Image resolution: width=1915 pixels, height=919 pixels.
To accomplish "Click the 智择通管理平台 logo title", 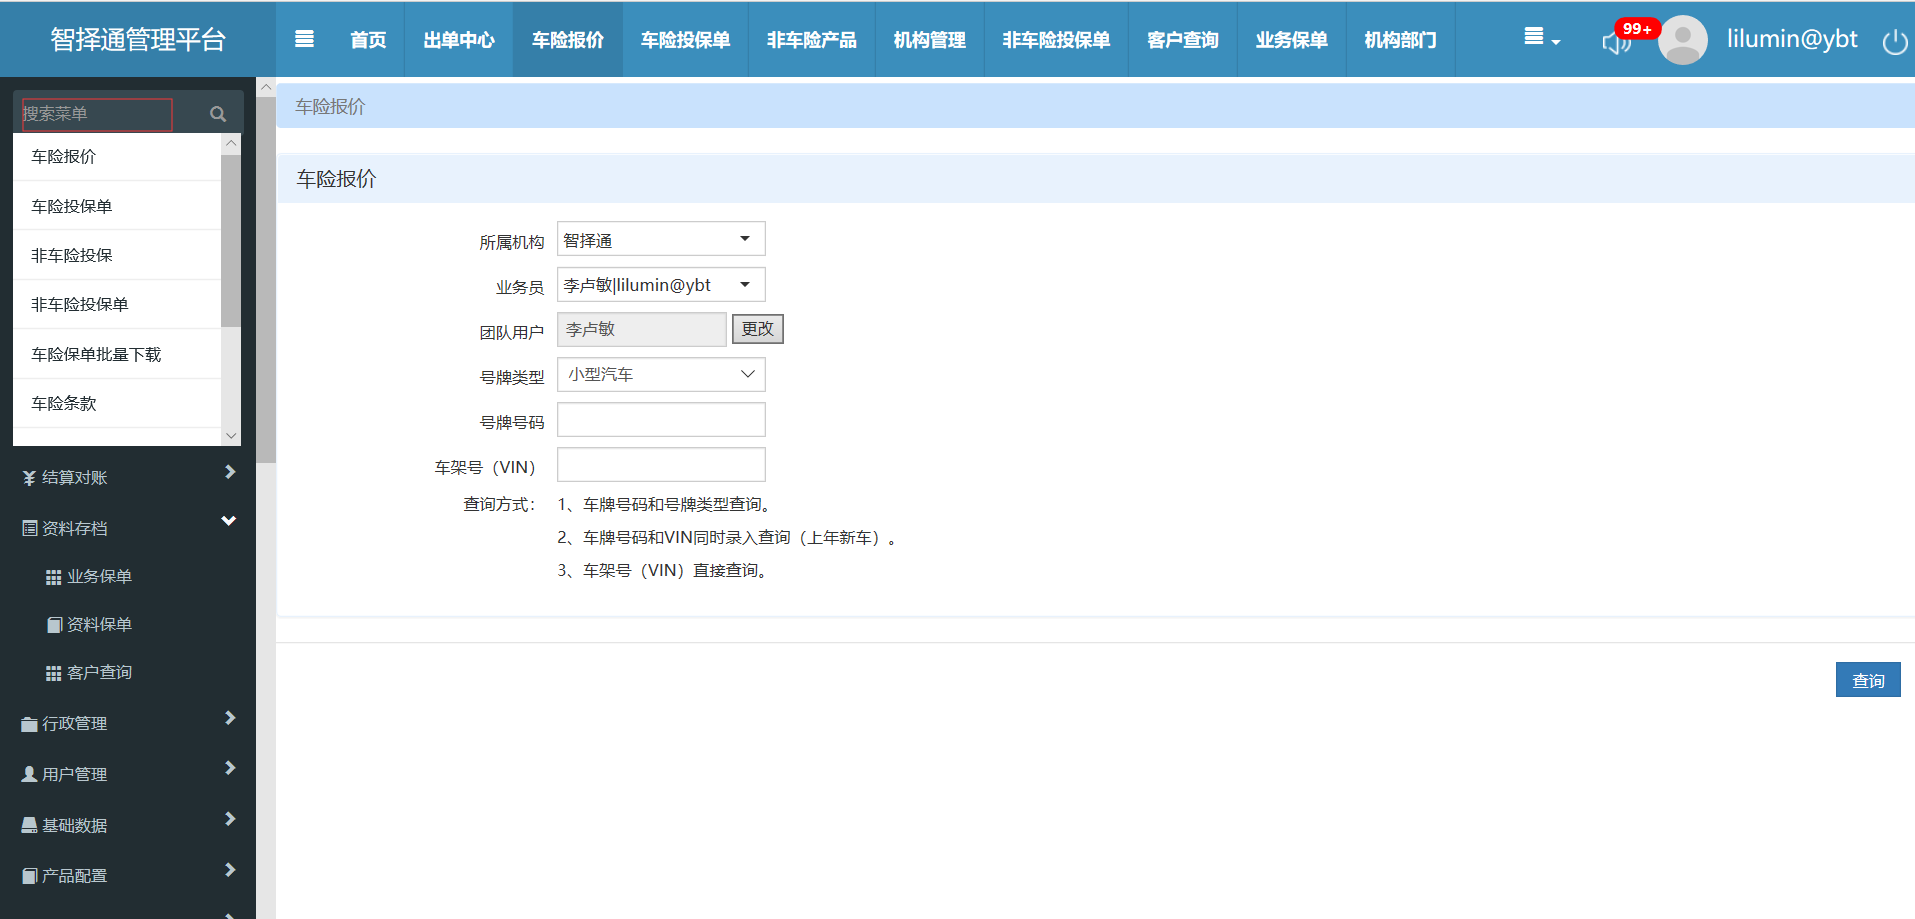I will click(138, 39).
